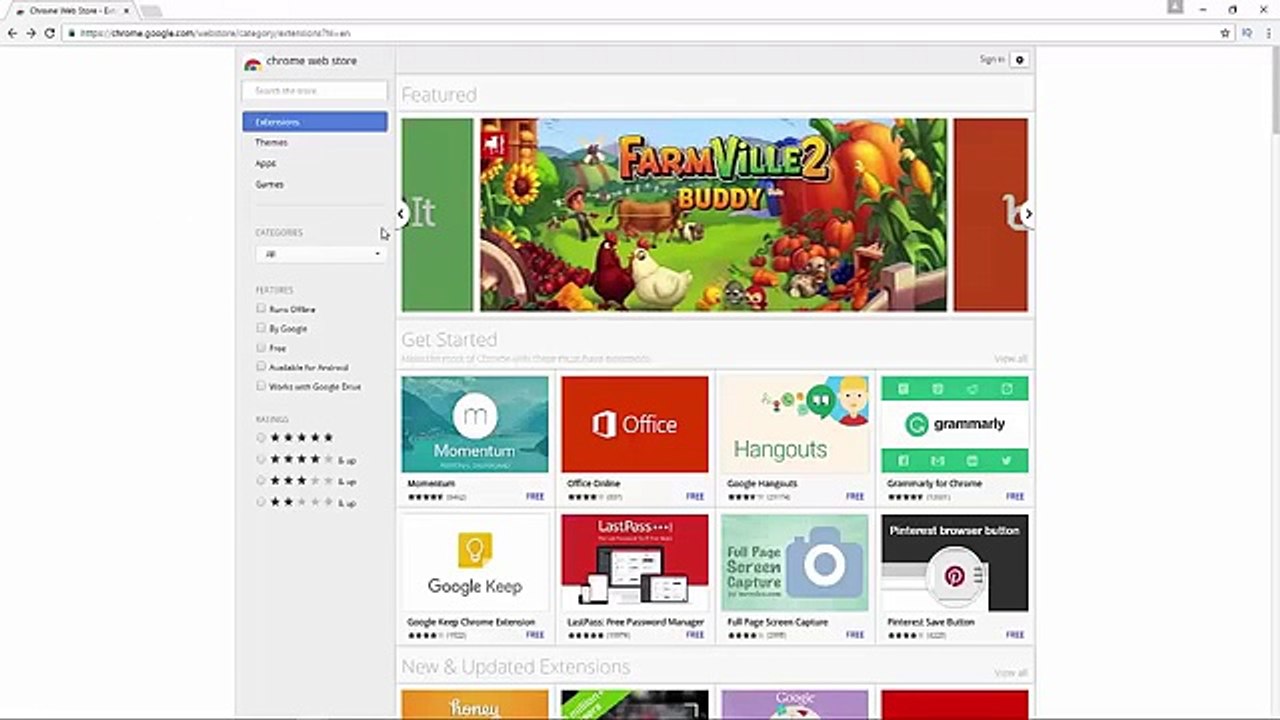
Task: Enable the Available for Android filter
Action: coord(261,367)
